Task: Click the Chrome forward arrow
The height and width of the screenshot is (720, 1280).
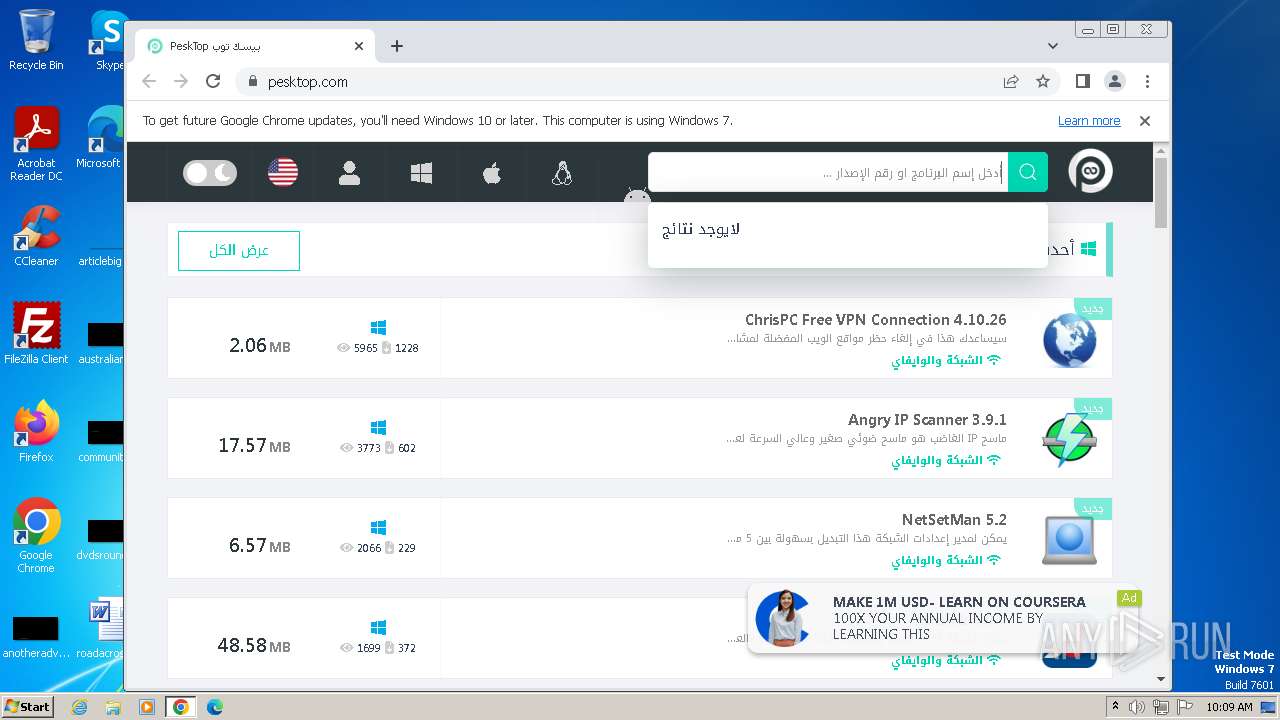Action: pyautogui.click(x=181, y=82)
